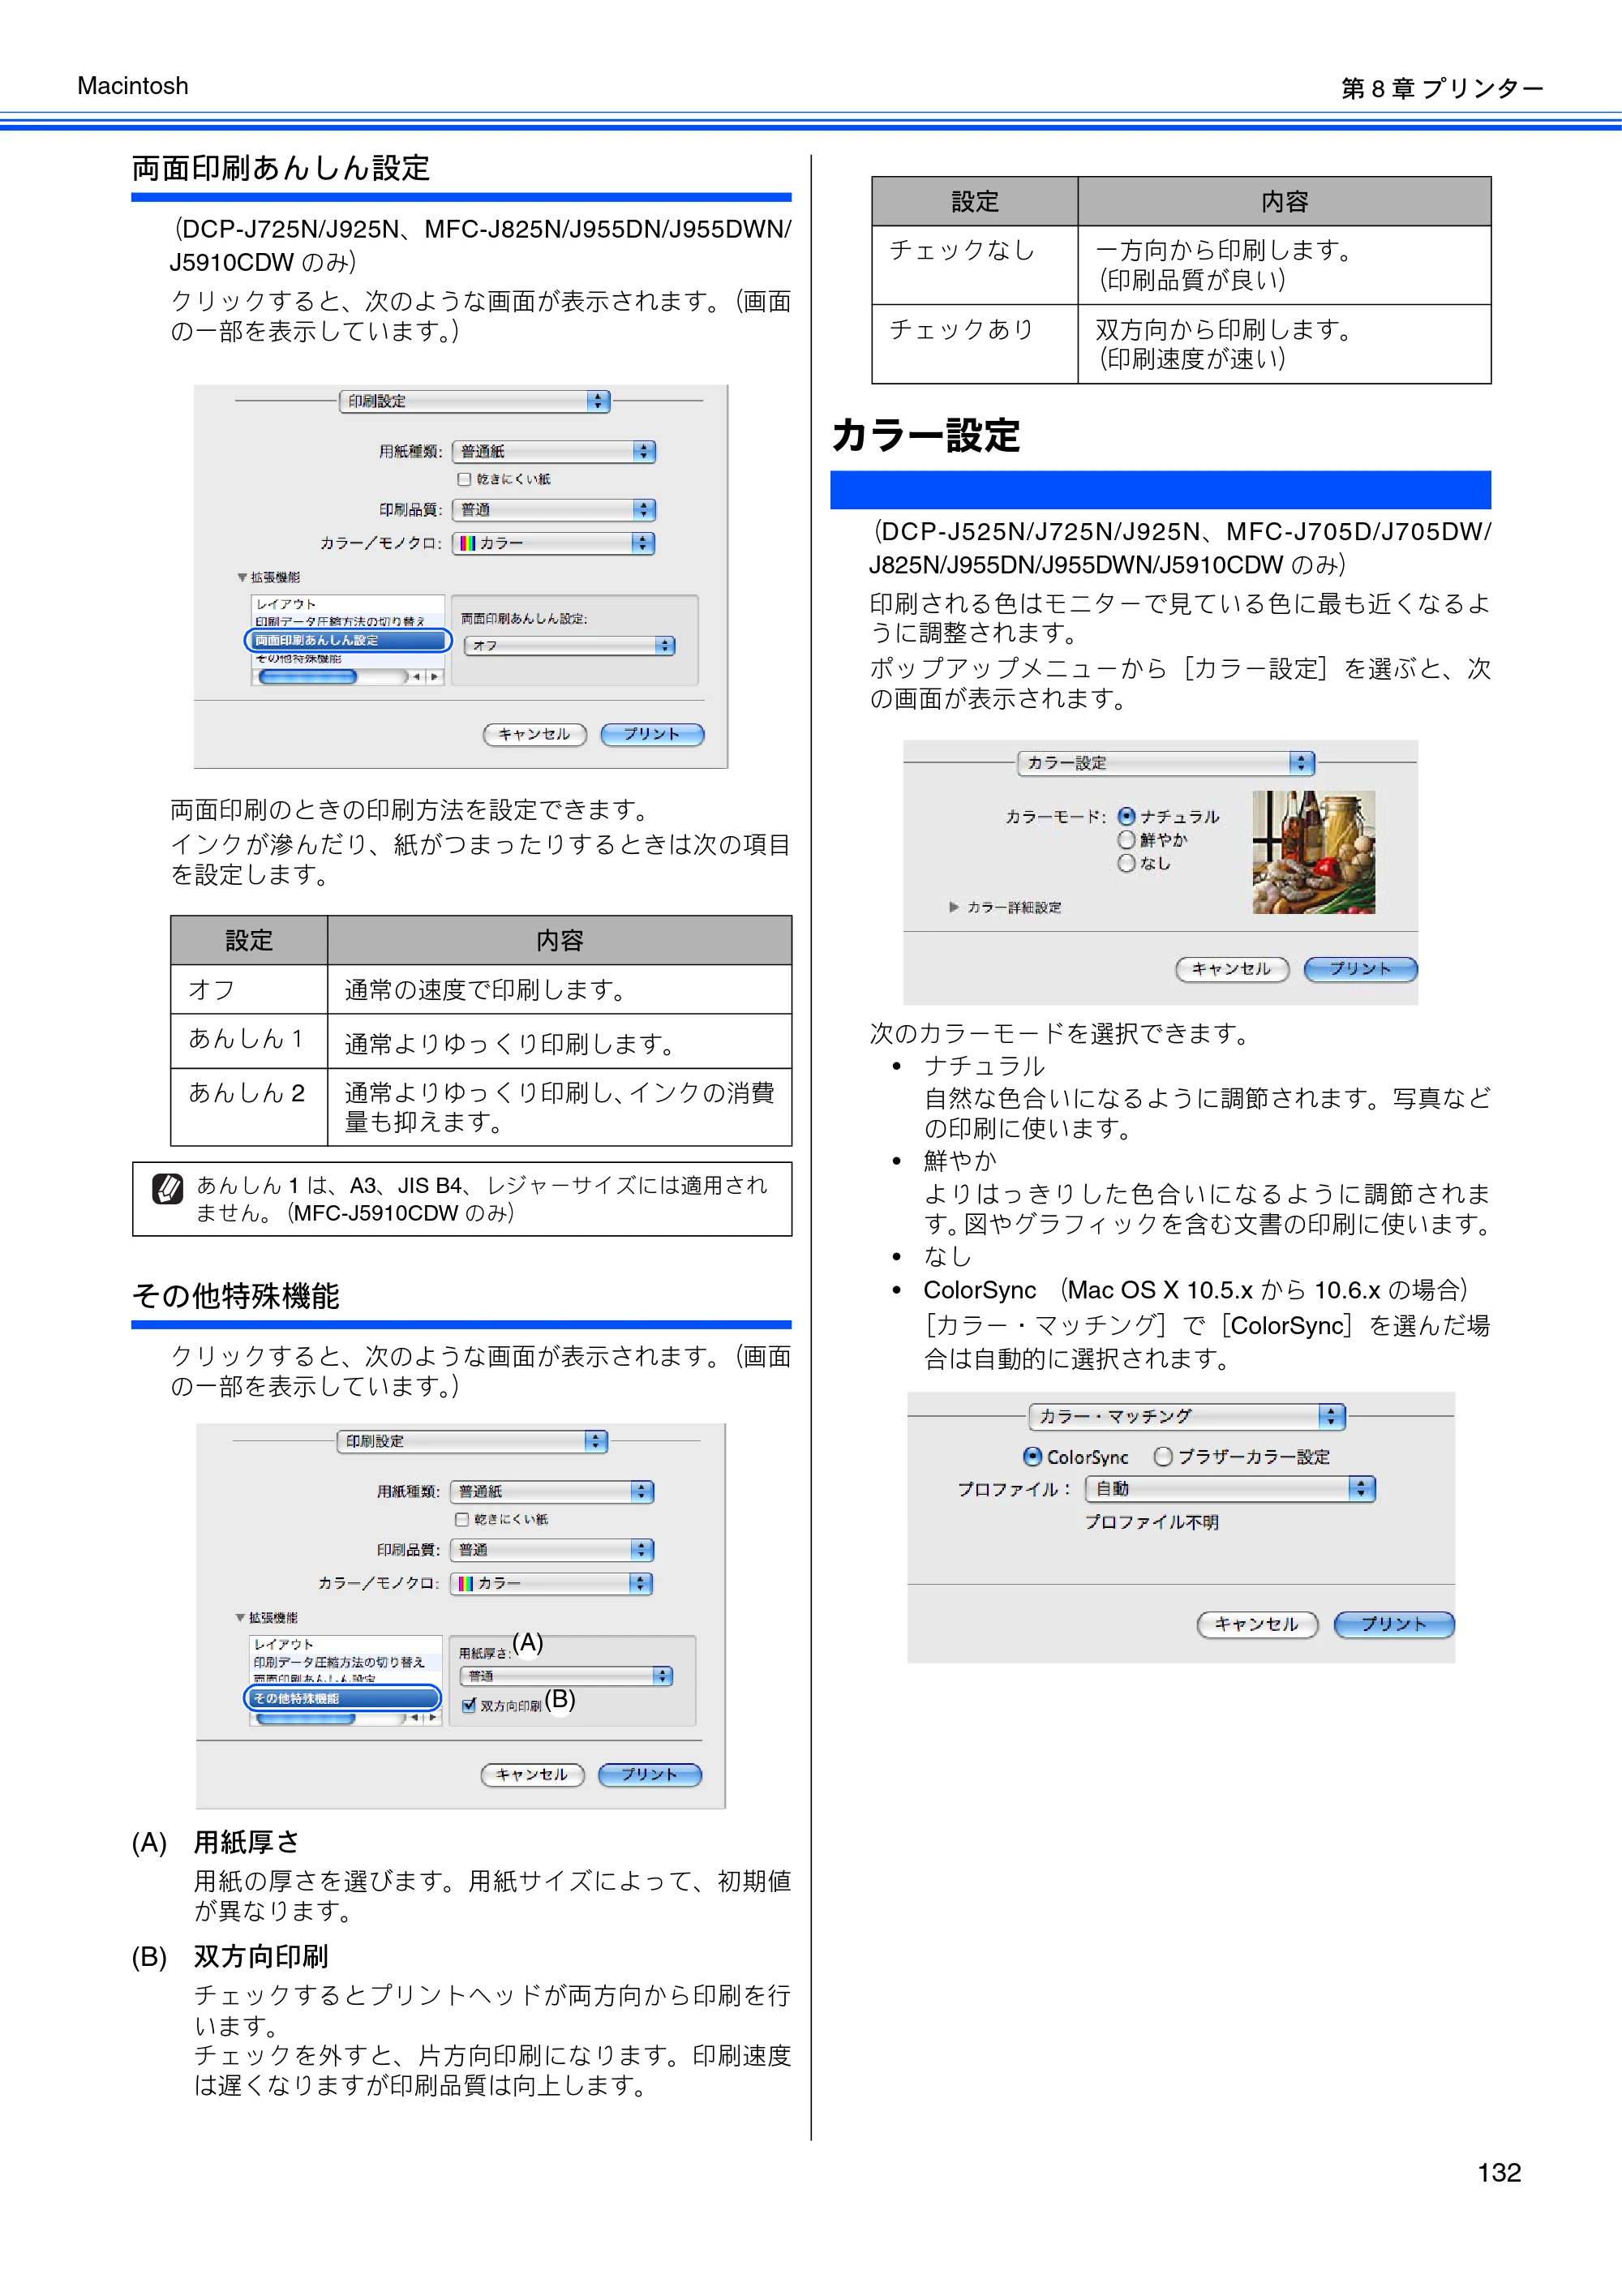Open カラー/モノクロ dropdown in the 両面印刷あんしん設定 dialog
Screen dimensions: 1622x2296
point(554,543)
